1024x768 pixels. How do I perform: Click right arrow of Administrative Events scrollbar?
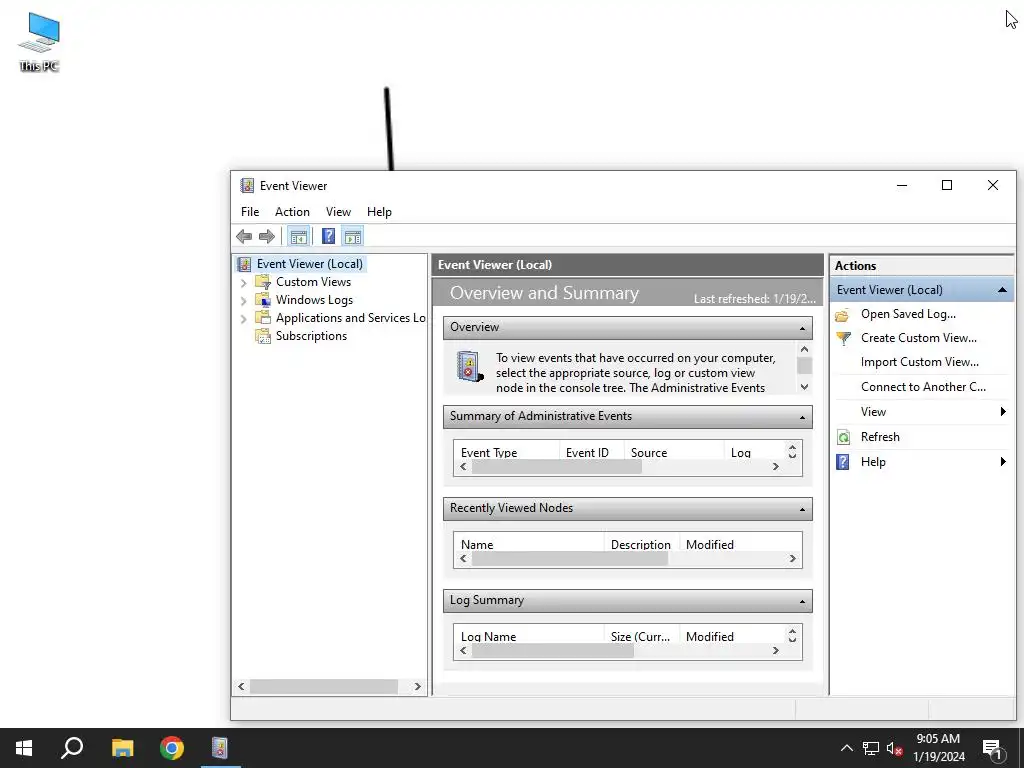coord(775,467)
